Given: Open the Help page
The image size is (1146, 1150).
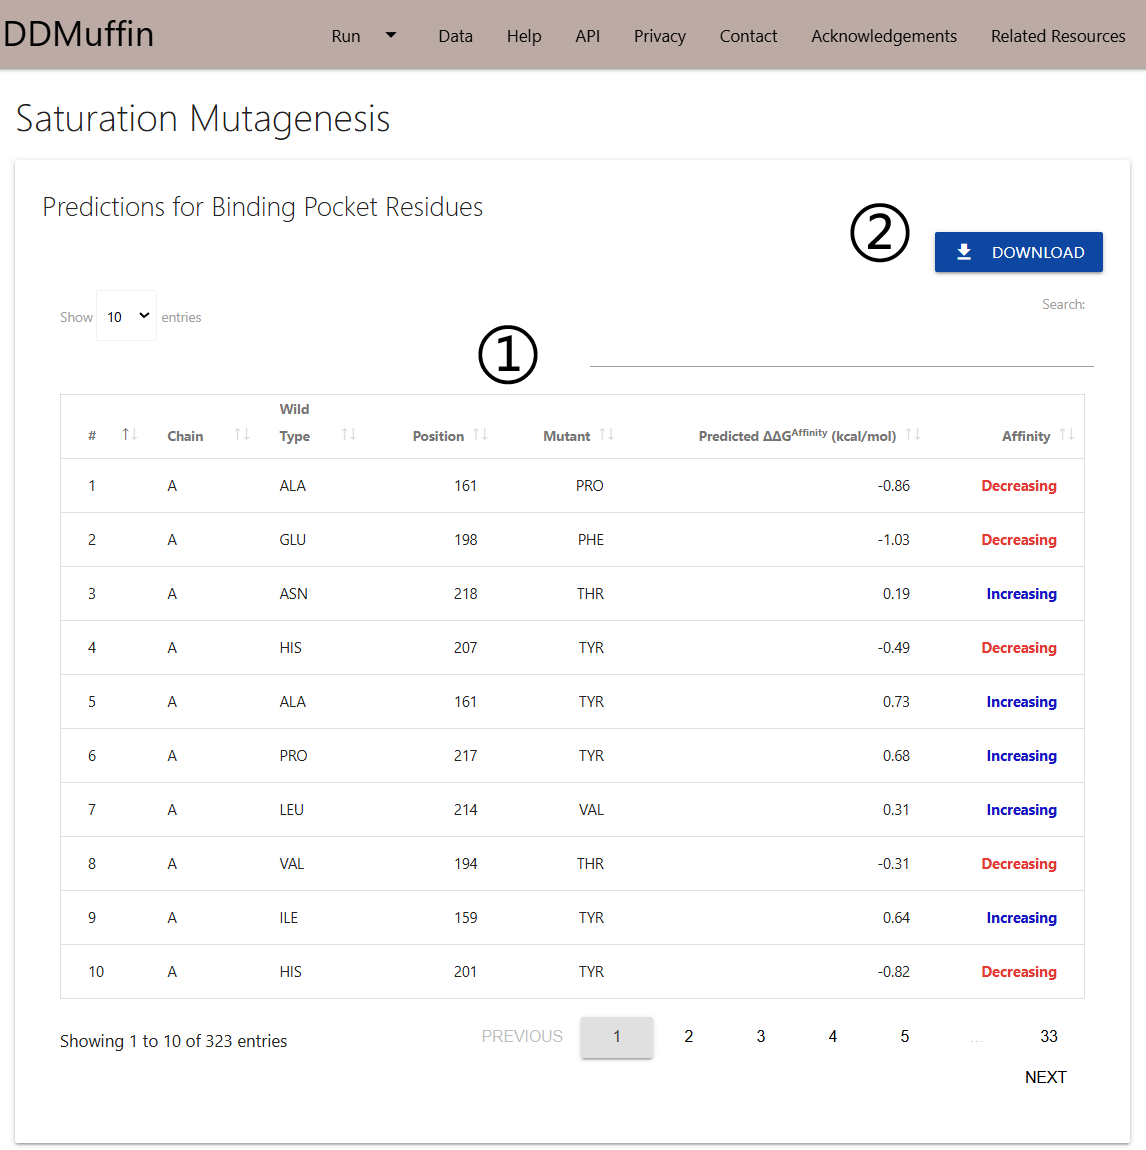Looking at the screenshot, I should coord(524,36).
